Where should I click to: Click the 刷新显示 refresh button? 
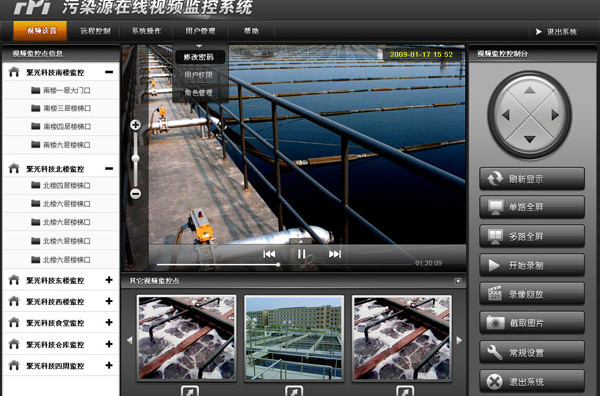(x=532, y=179)
